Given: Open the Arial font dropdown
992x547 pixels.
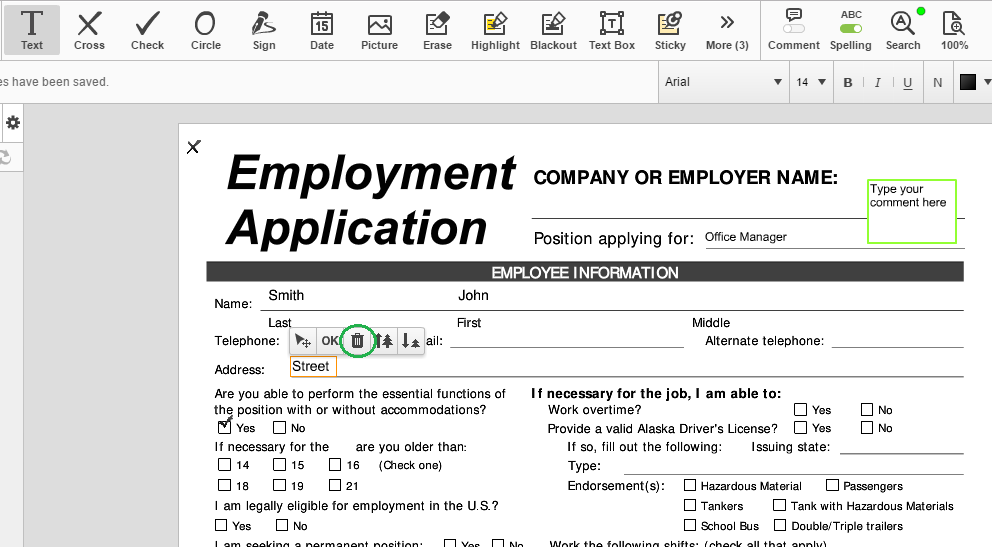Looking at the screenshot, I should pyautogui.click(x=723, y=82).
